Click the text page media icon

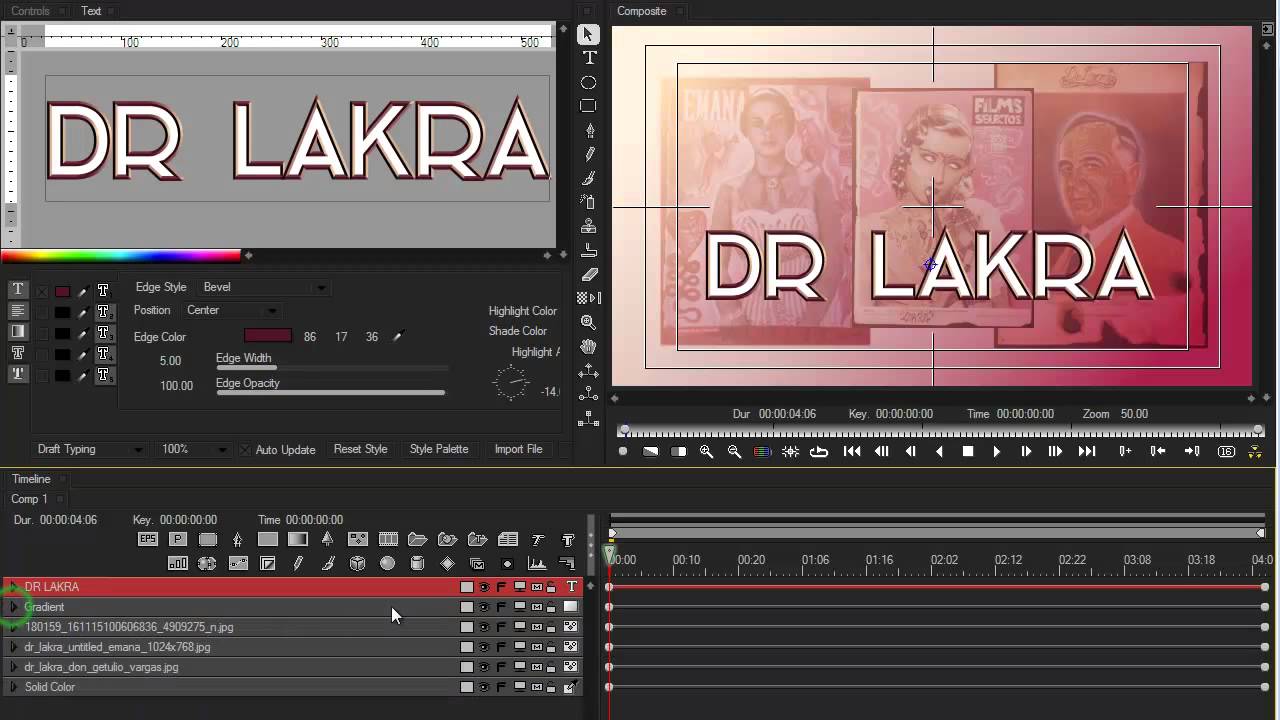click(508, 539)
